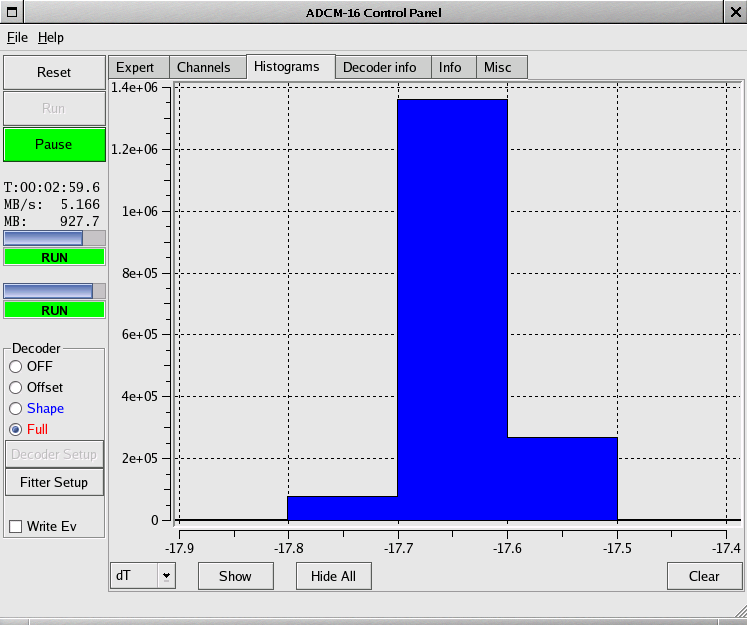Choose the Shape decoder mode
Viewport: 747px width, 625px height.
16,408
